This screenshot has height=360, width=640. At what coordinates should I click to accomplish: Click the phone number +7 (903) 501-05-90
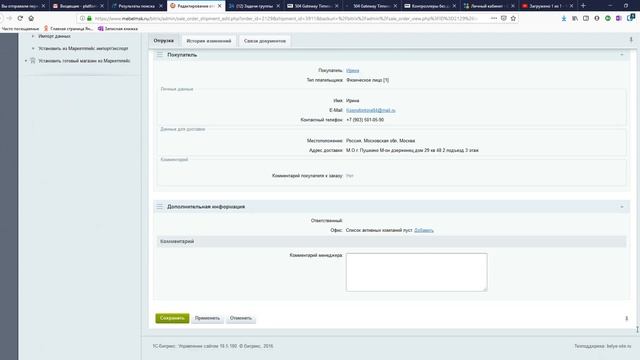tap(365, 120)
